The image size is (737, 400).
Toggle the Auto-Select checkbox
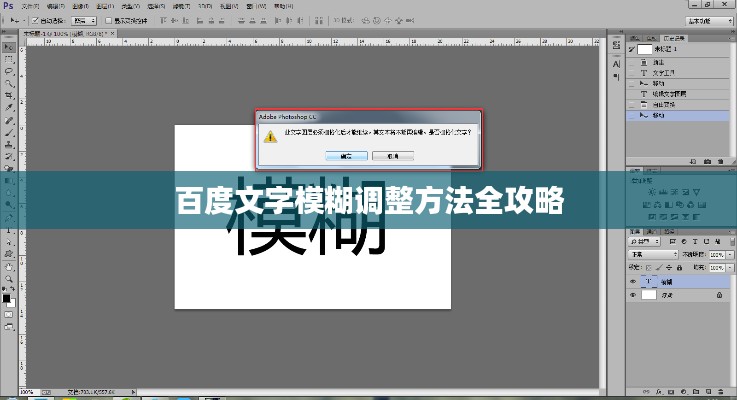[x=34, y=20]
